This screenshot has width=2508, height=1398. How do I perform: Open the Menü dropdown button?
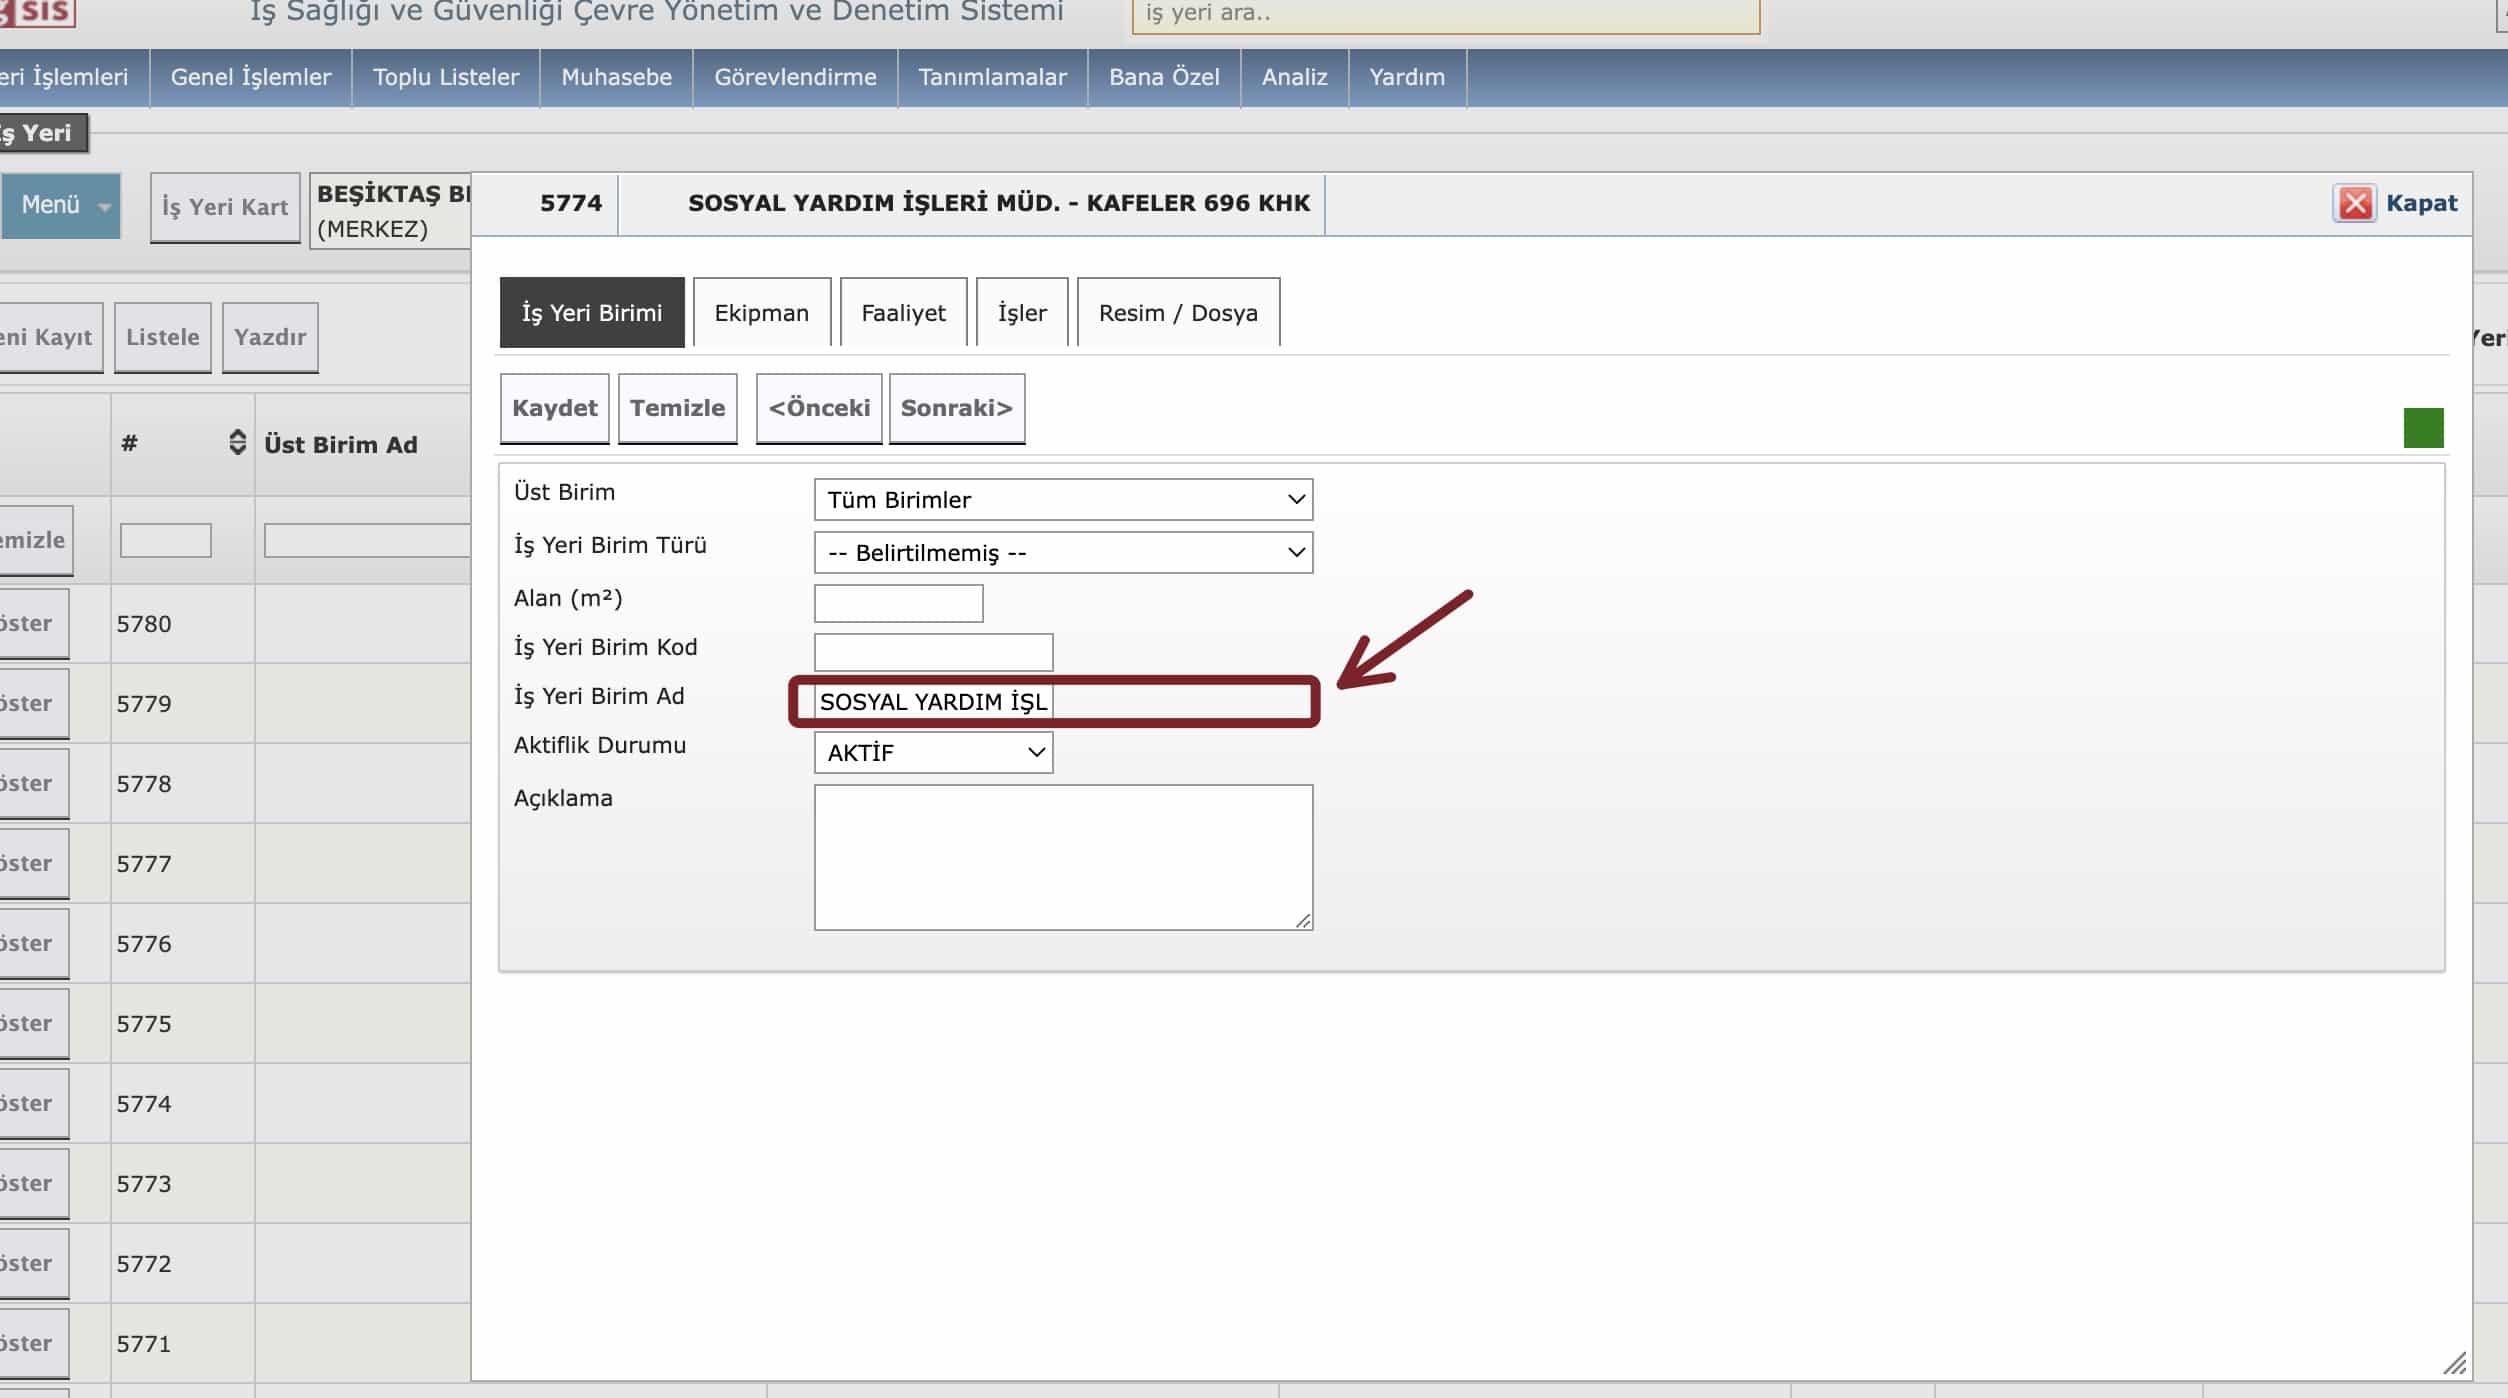pos(61,205)
